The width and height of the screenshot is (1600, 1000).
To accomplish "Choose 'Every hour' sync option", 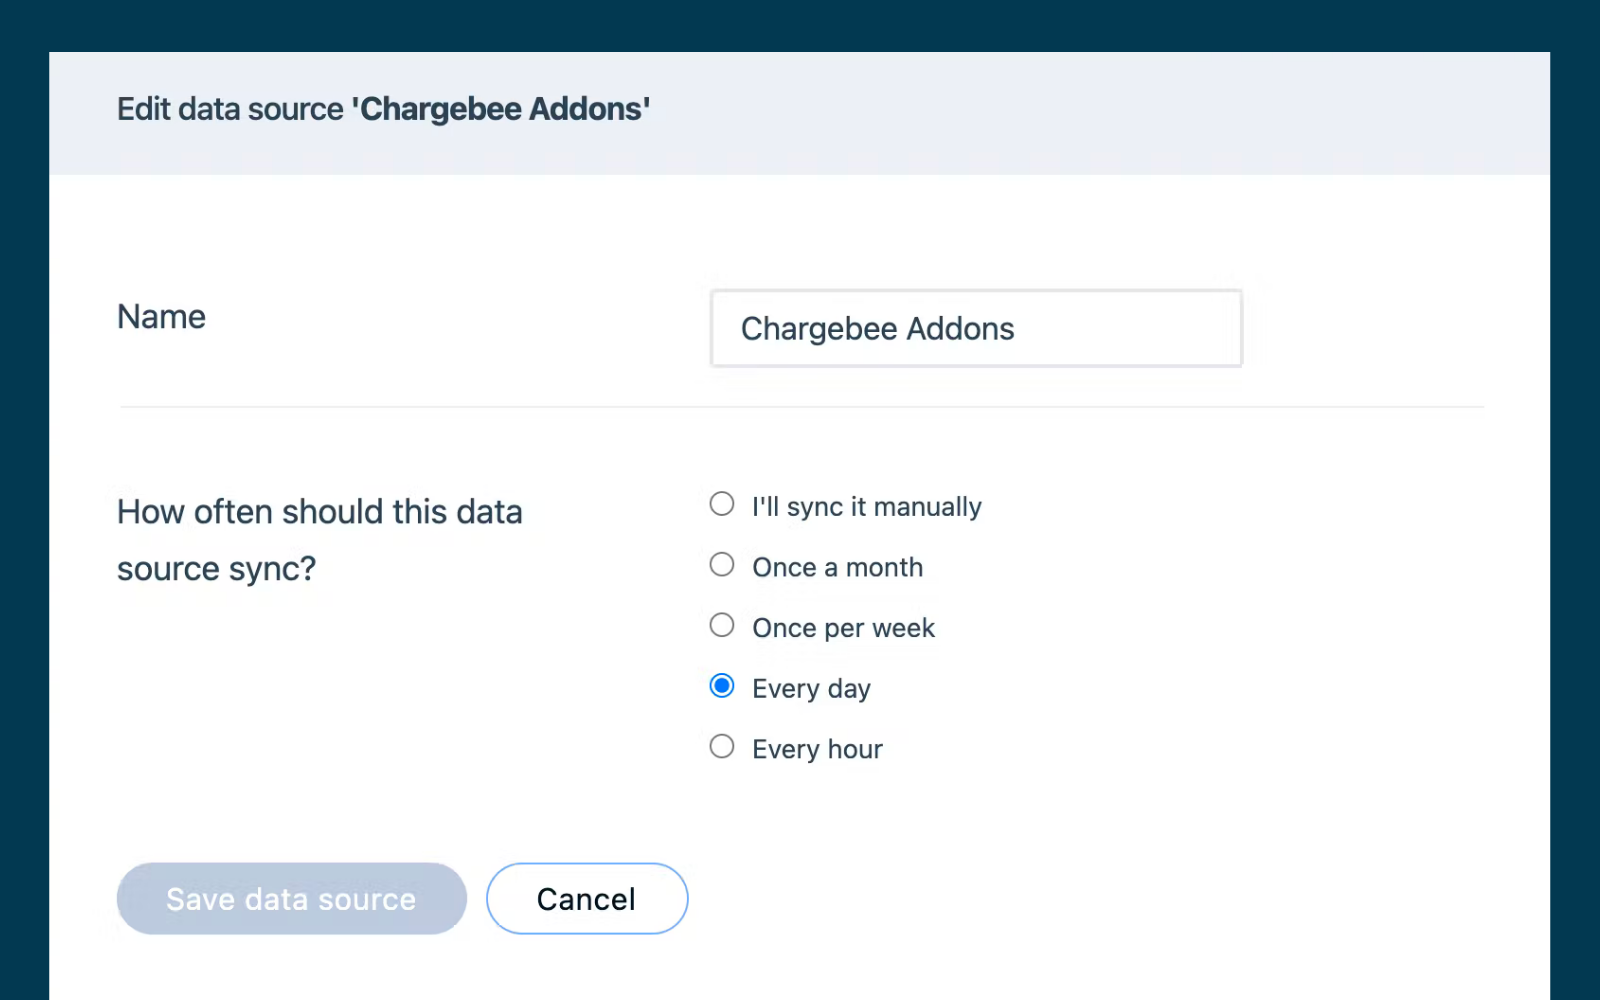I will (721, 747).
